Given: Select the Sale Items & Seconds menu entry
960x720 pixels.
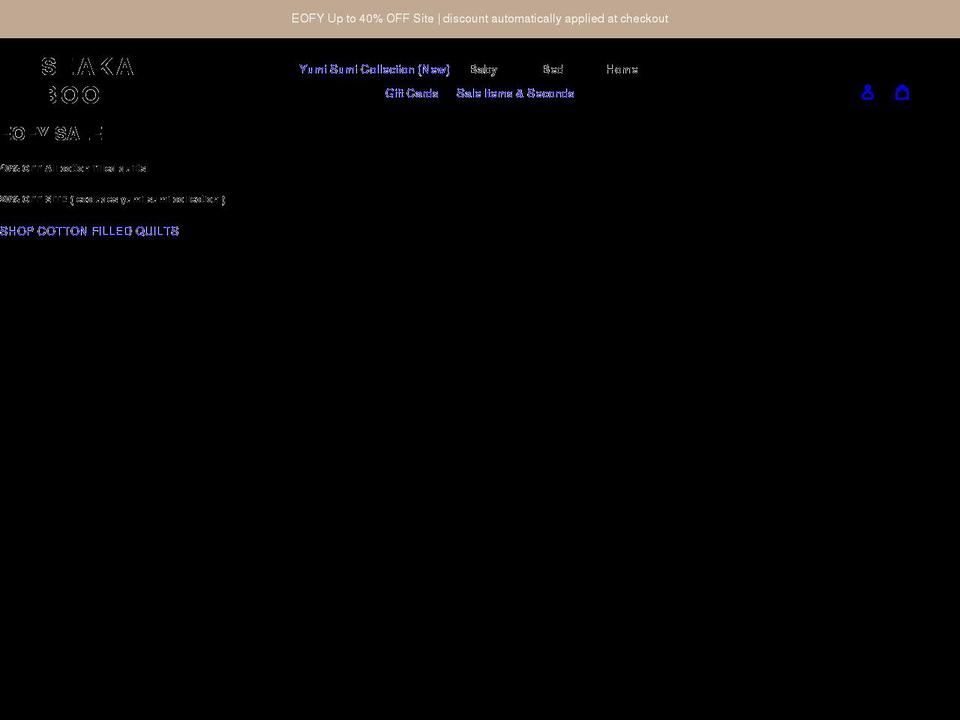Looking at the screenshot, I should click(515, 93).
